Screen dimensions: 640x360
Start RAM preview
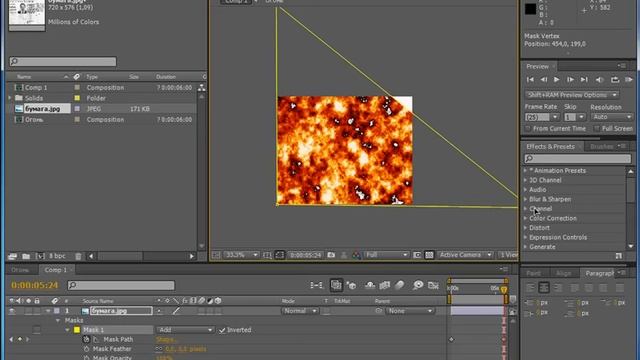(629, 80)
